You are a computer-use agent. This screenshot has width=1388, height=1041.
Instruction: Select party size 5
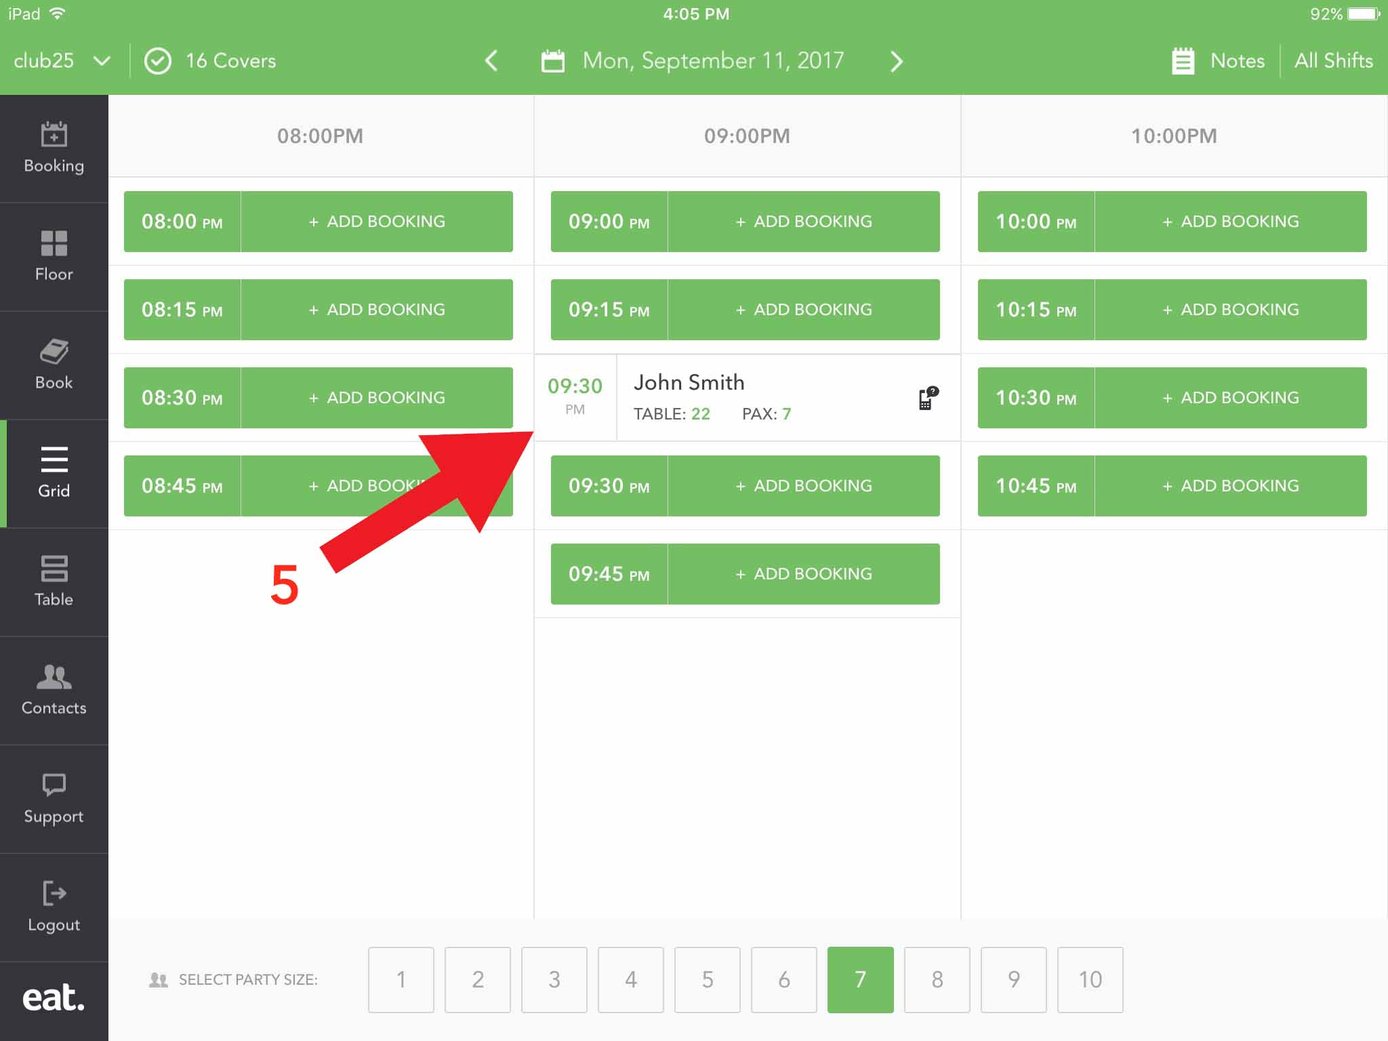[x=707, y=980]
